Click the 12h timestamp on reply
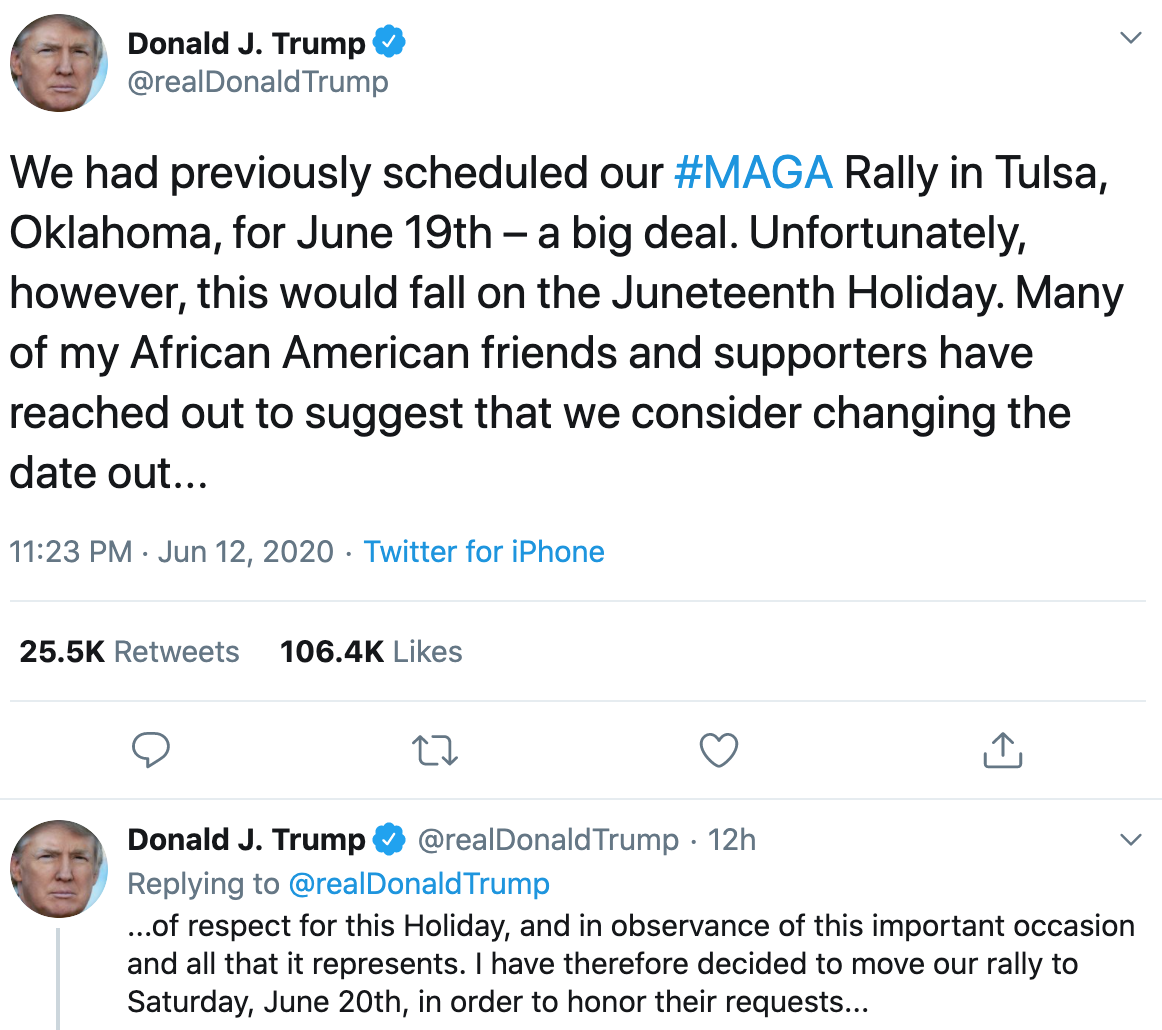This screenshot has width=1162, height=1030. point(731,840)
